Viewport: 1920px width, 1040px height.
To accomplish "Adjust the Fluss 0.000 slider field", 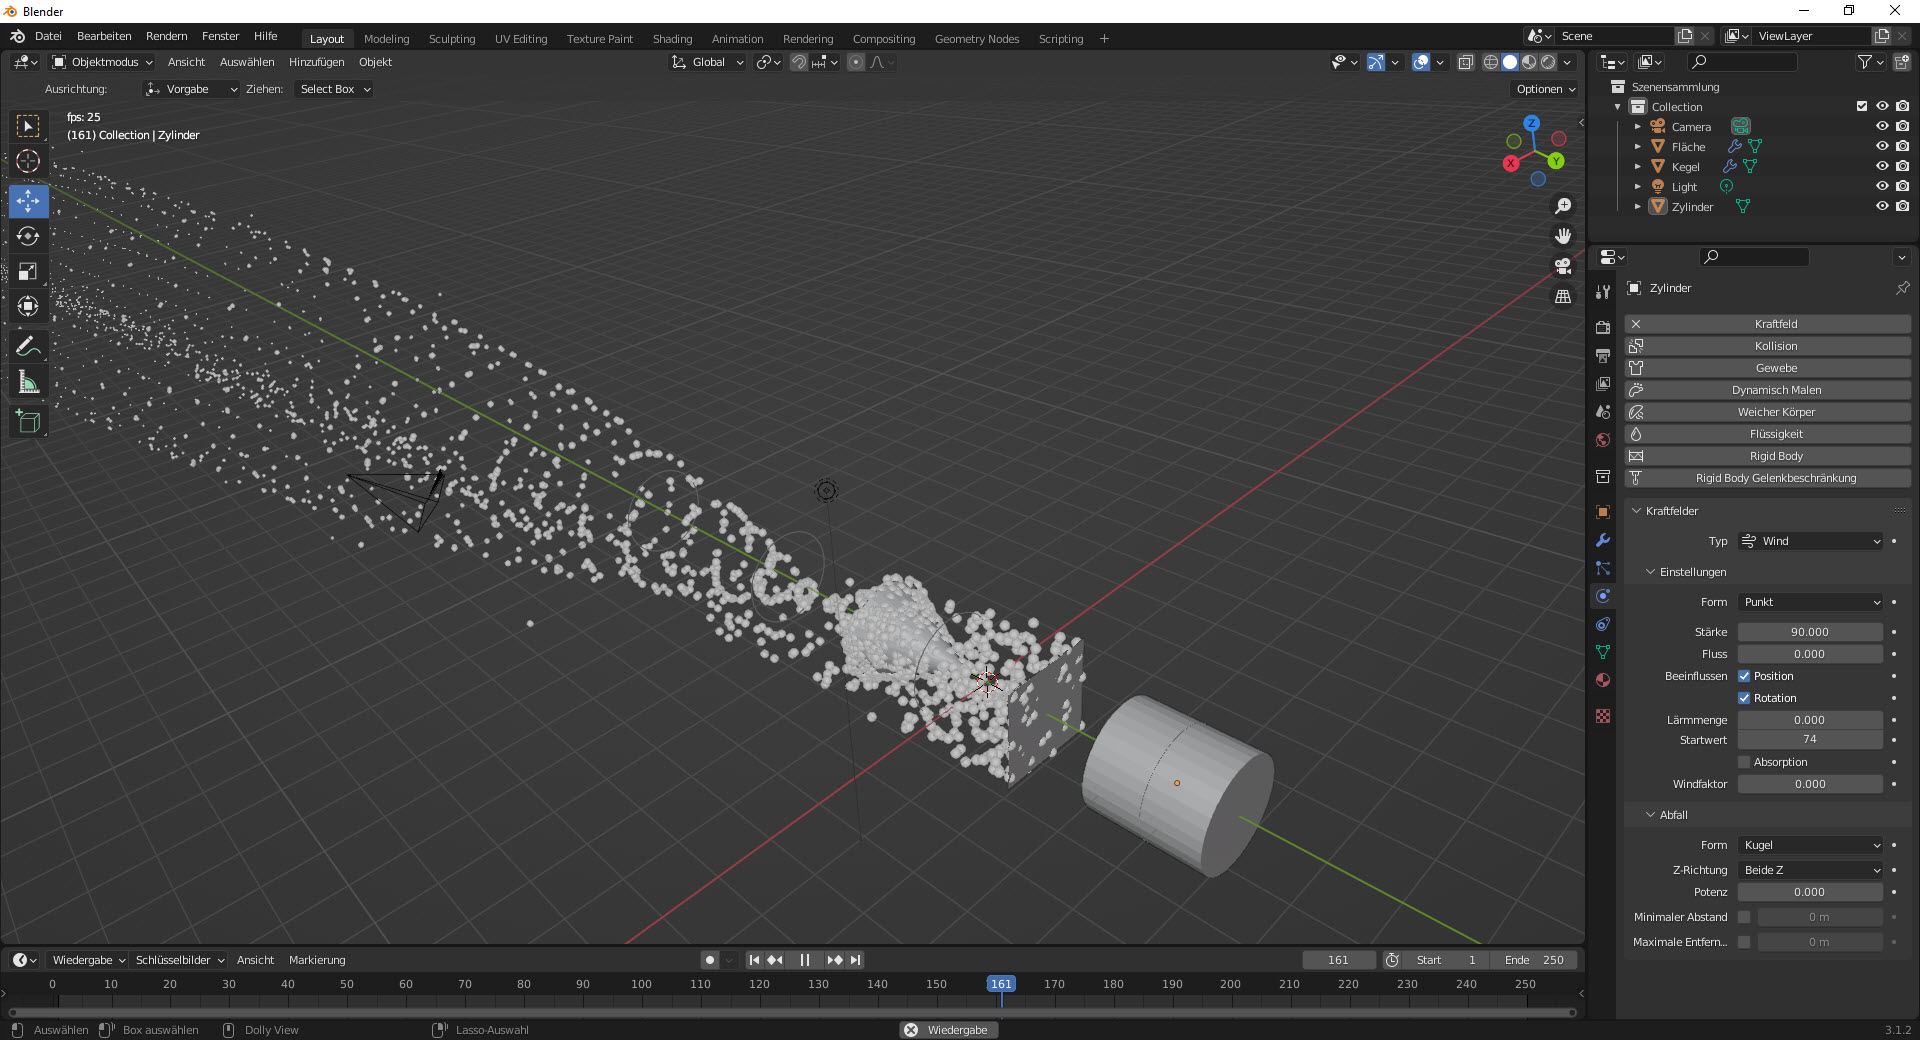I will pyautogui.click(x=1810, y=654).
